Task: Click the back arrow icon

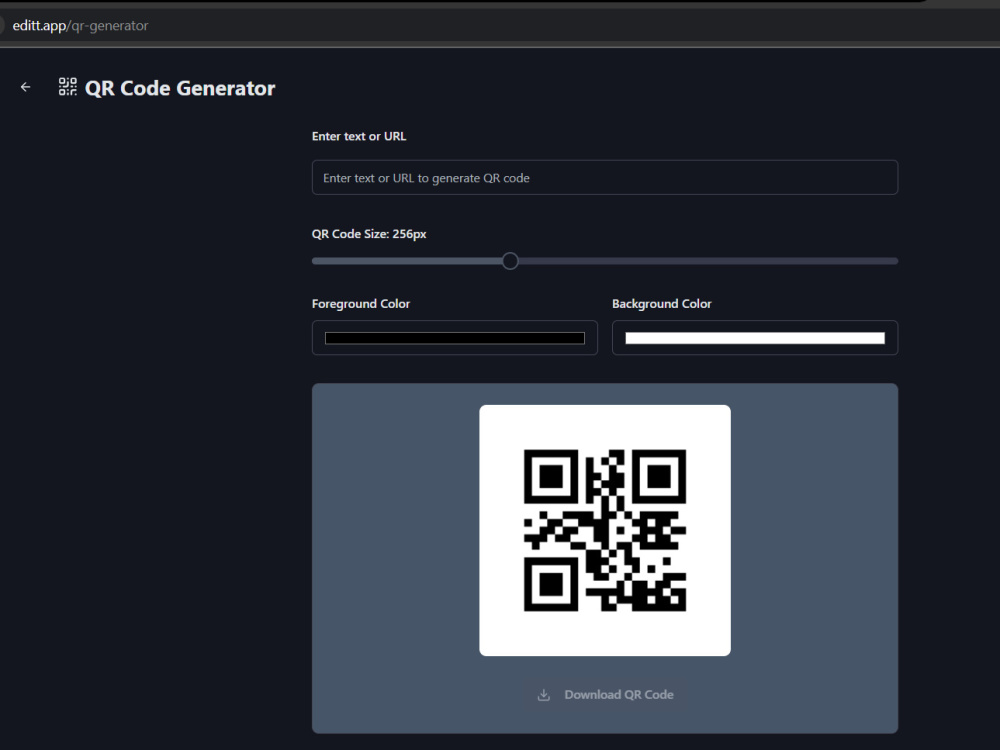Action: coord(26,87)
